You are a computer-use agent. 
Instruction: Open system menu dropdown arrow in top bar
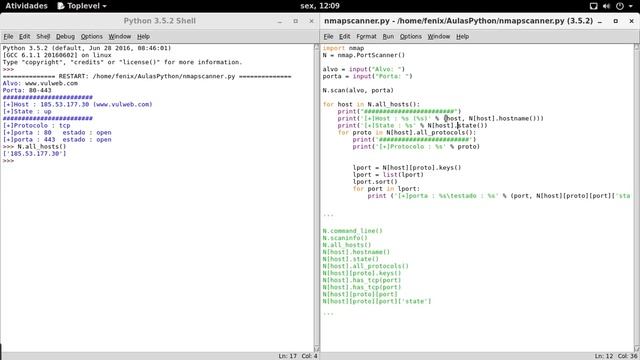point(630,6)
